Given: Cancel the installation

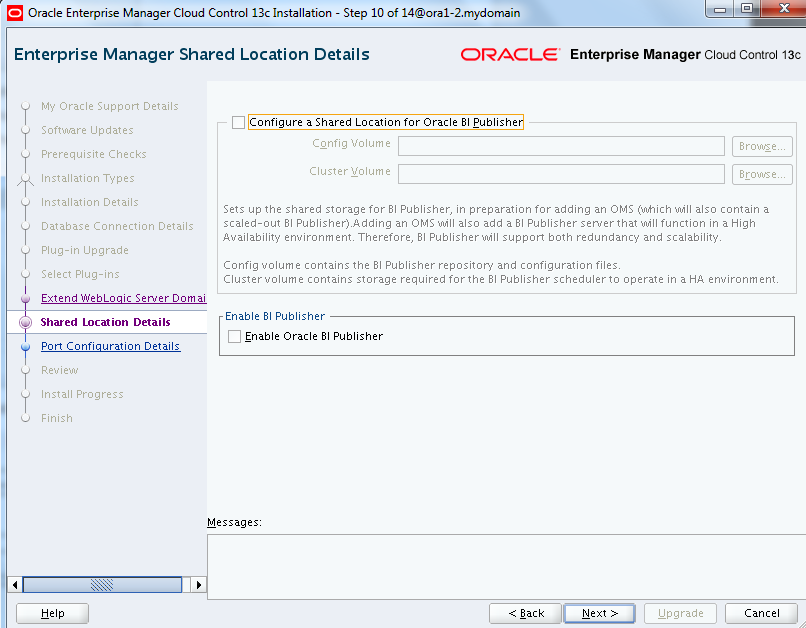Looking at the screenshot, I should 761,613.
